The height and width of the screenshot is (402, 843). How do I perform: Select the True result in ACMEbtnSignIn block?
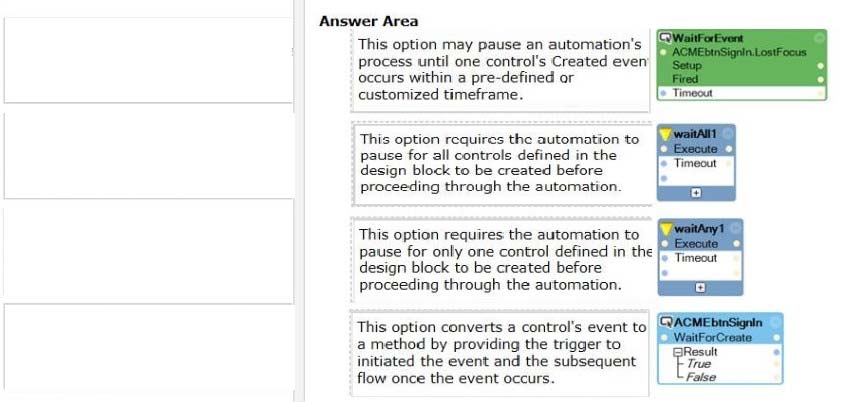click(x=698, y=364)
